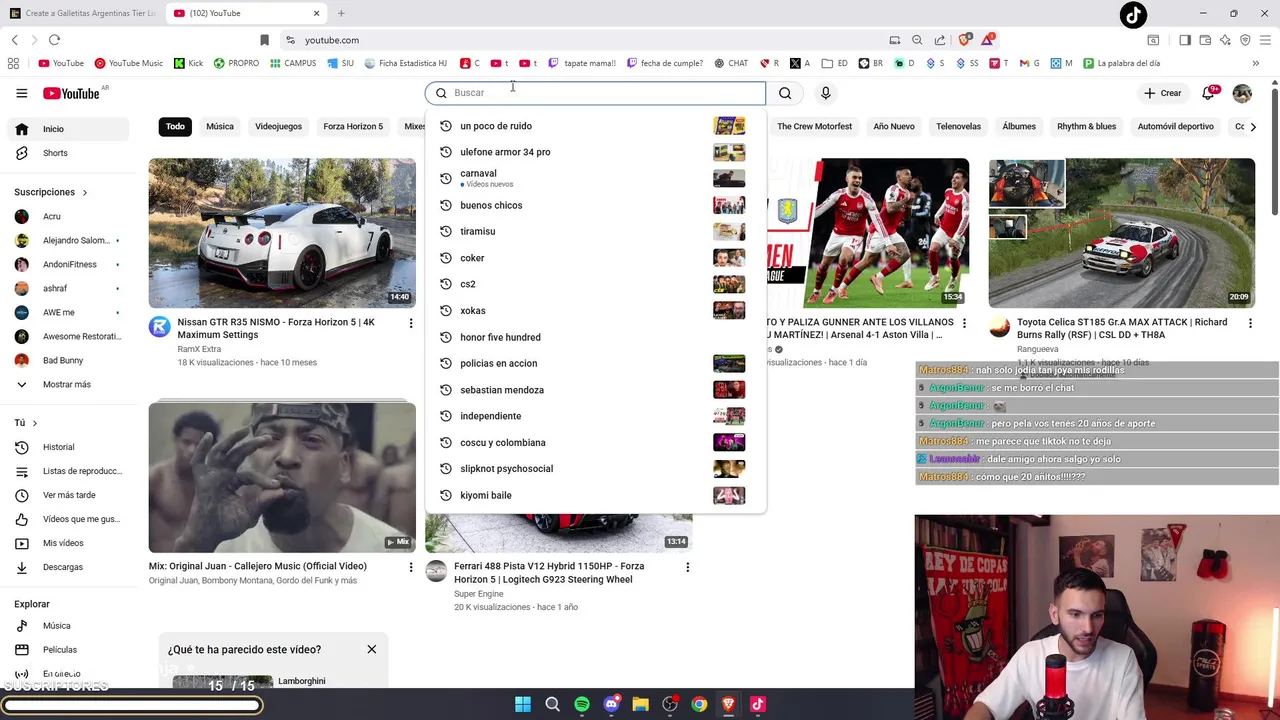Open Ver más tarde in sidebar
Image resolution: width=1280 pixels, height=720 pixels.
[66, 495]
